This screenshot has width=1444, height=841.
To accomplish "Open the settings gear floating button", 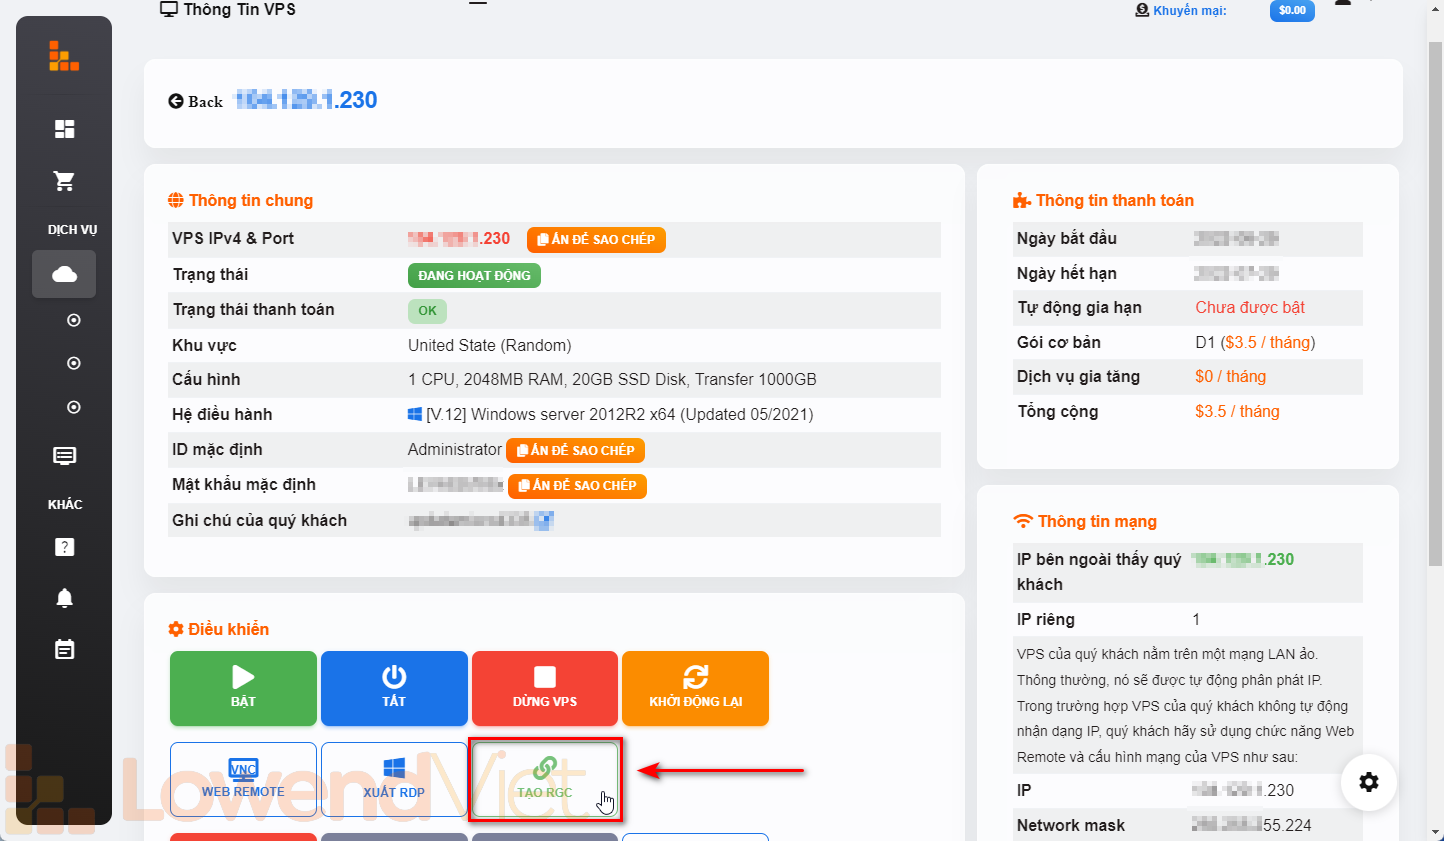I will [x=1368, y=782].
